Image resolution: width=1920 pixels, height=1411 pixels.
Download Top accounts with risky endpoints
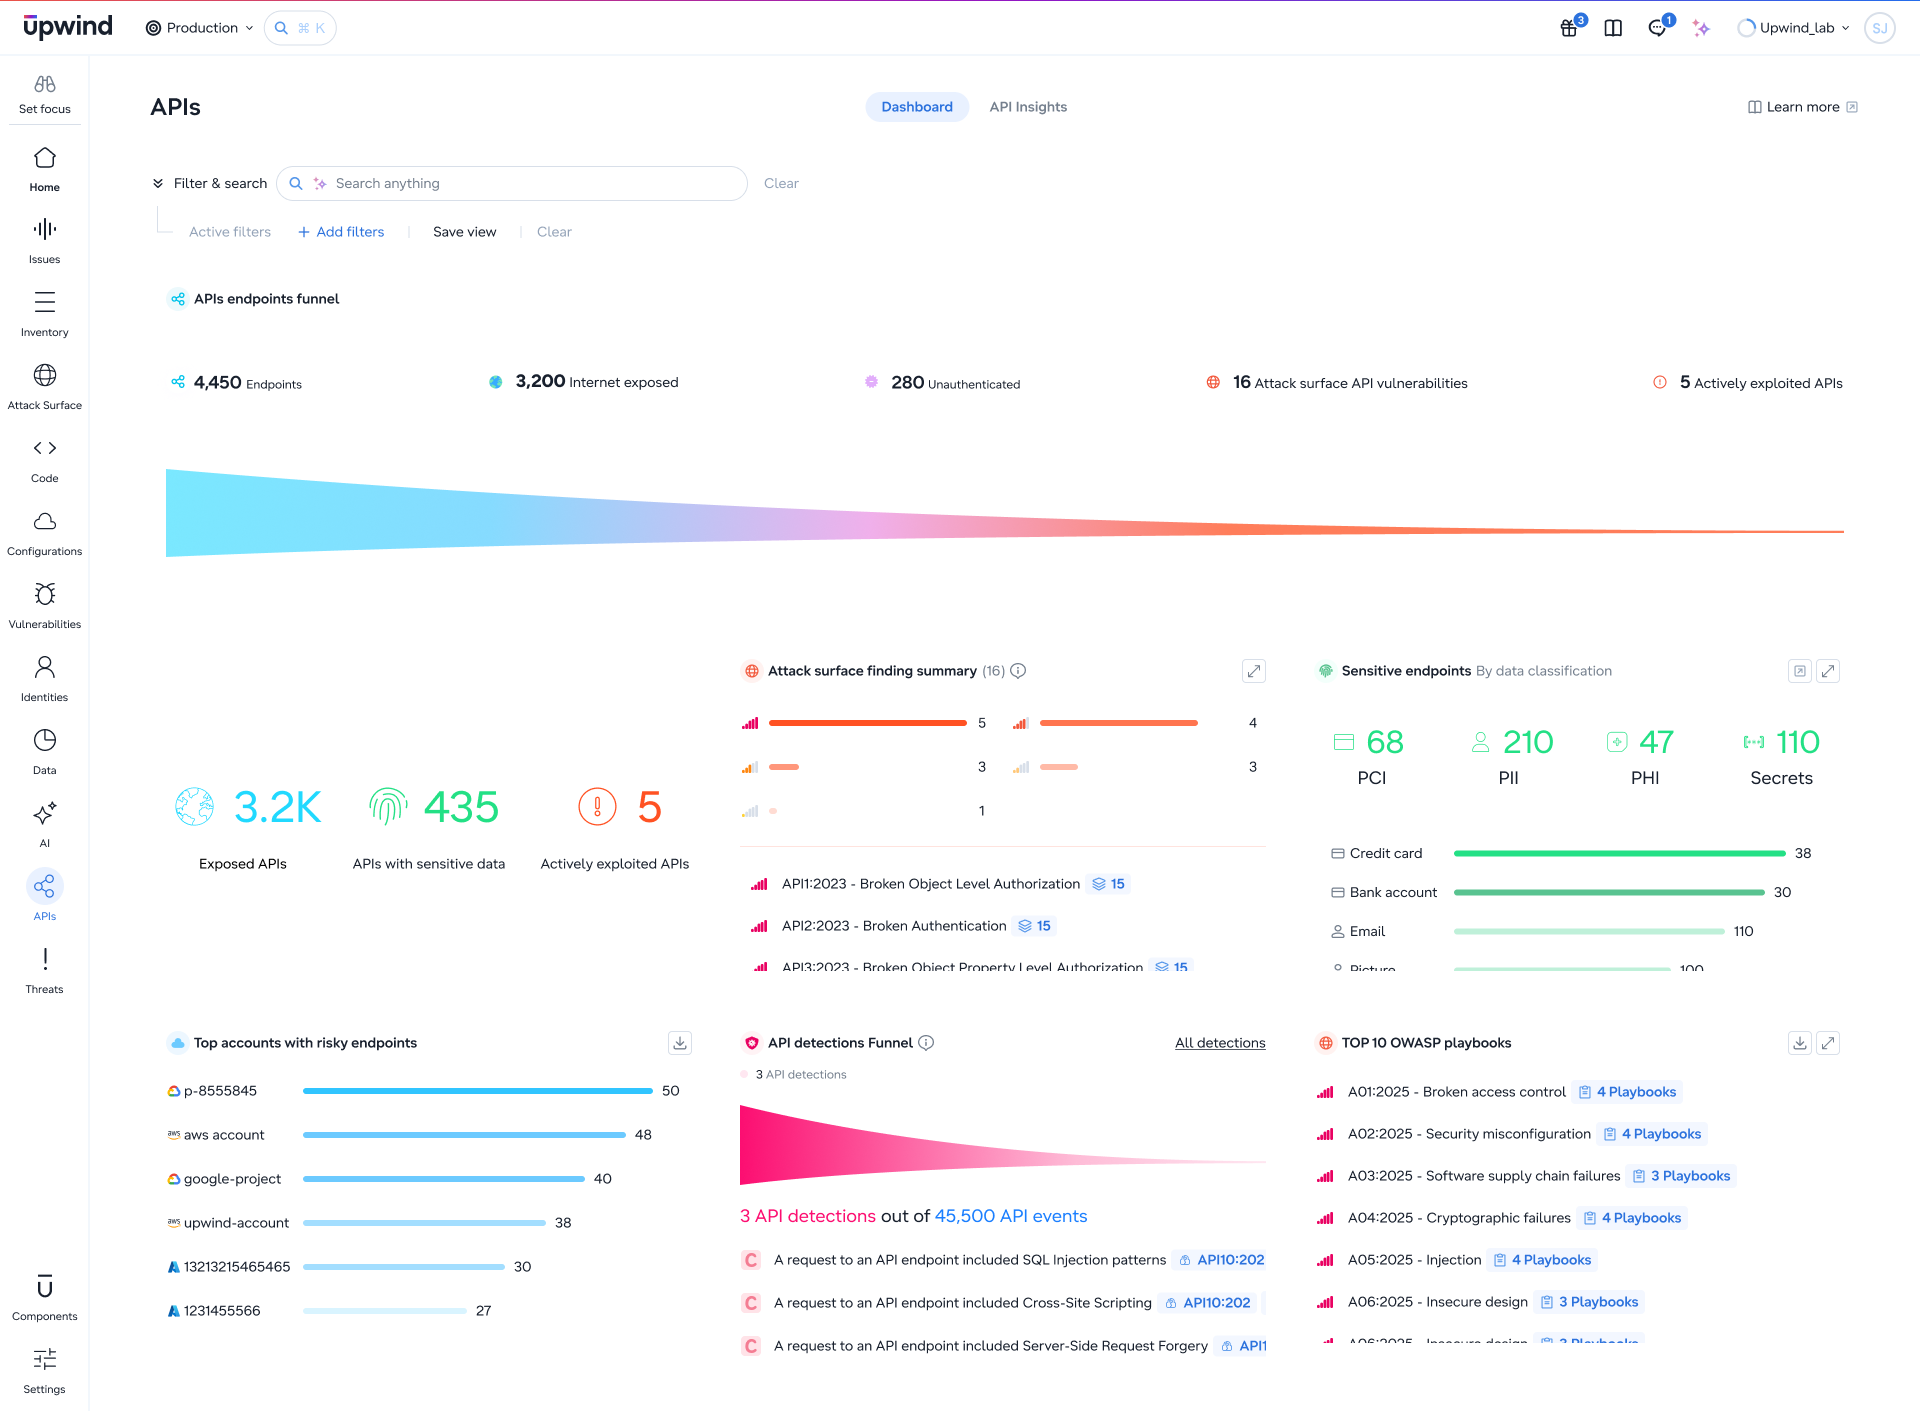click(x=680, y=1043)
